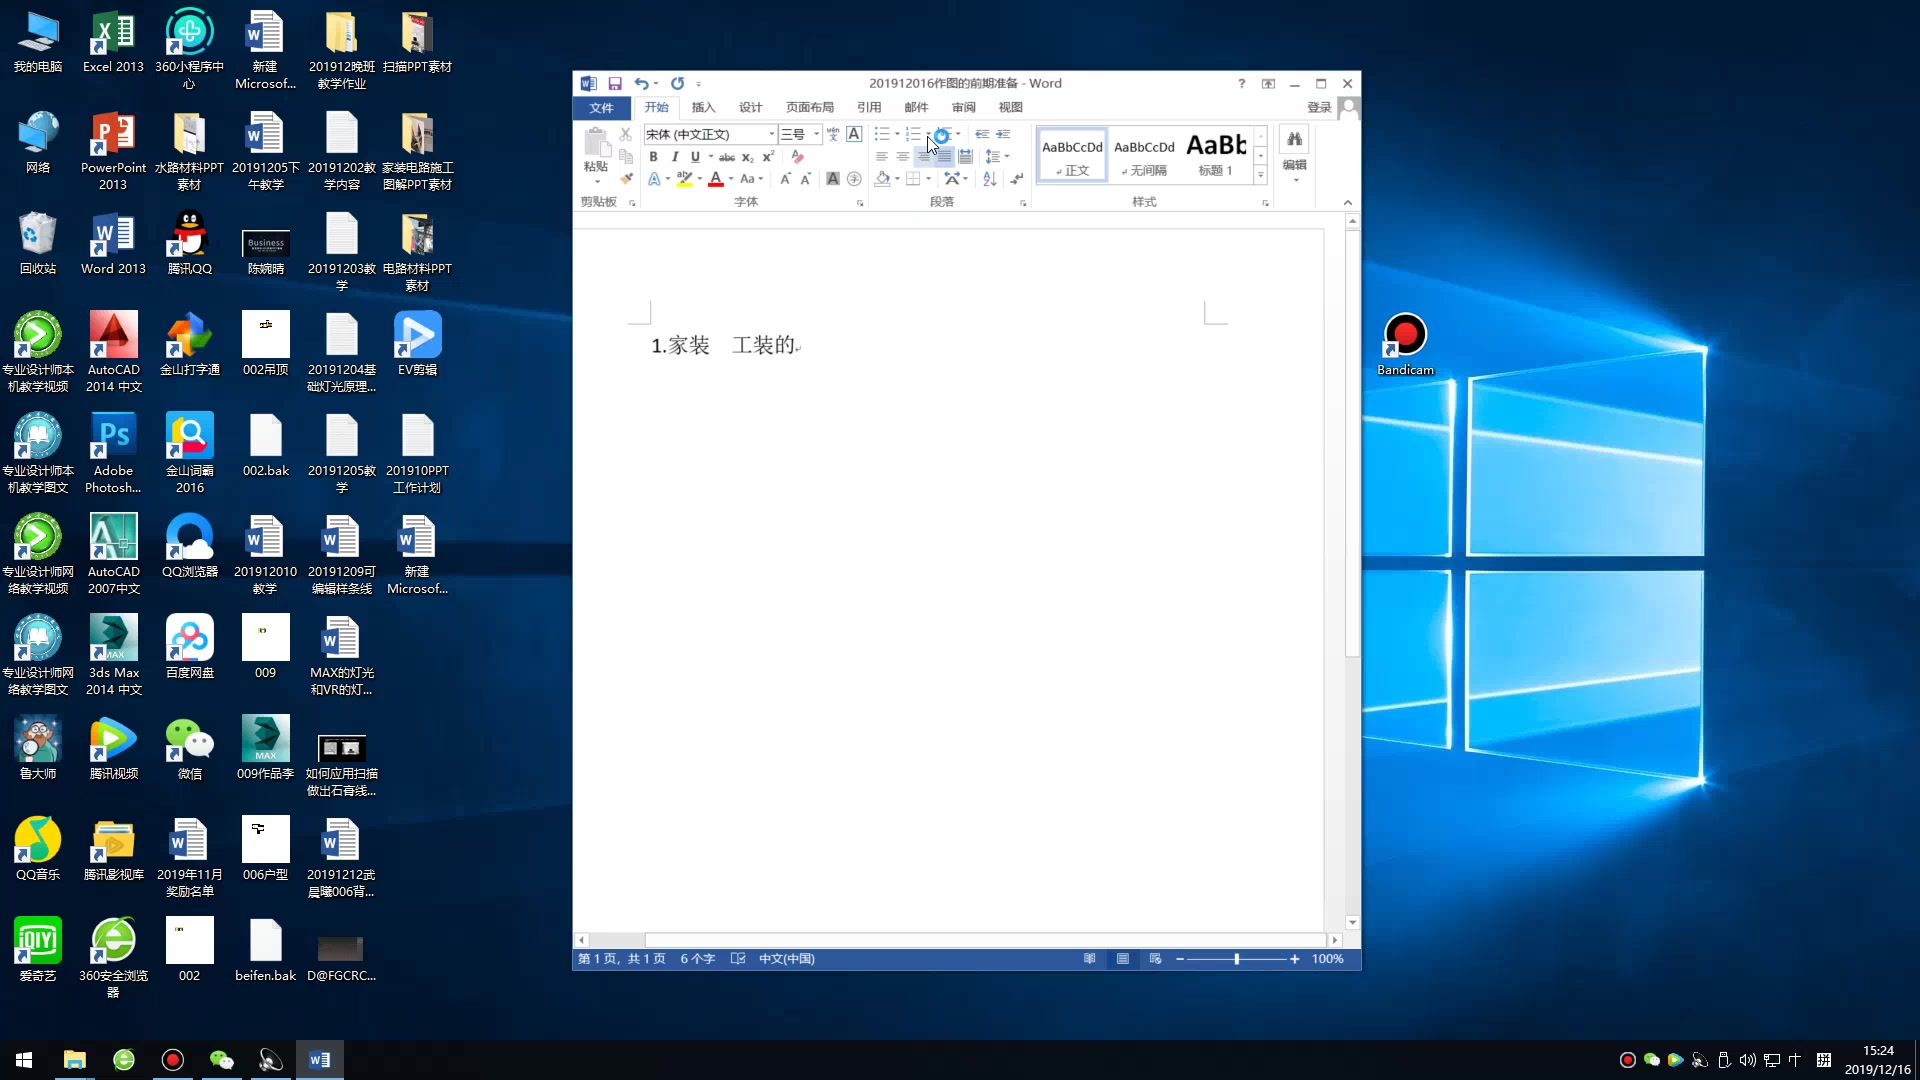Toggle center alignment for the paragraph
Screen dimensions: 1920x1080
(x=903, y=156)
